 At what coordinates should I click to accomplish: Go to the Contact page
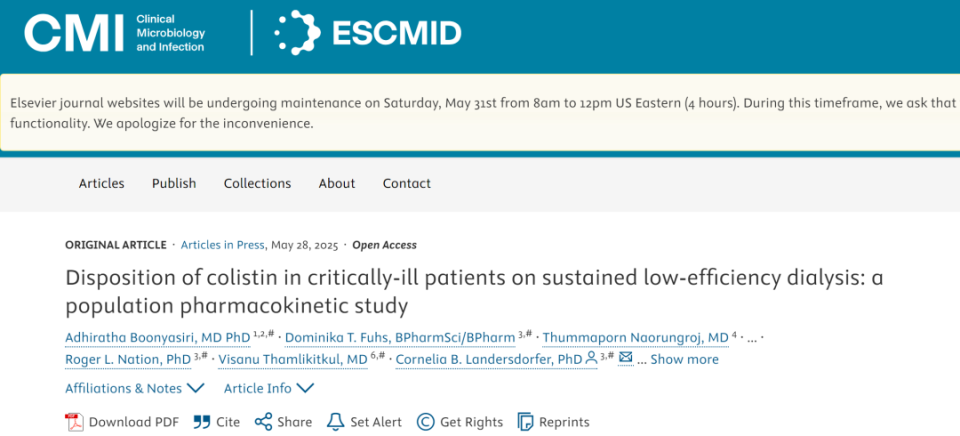point(407,183)
